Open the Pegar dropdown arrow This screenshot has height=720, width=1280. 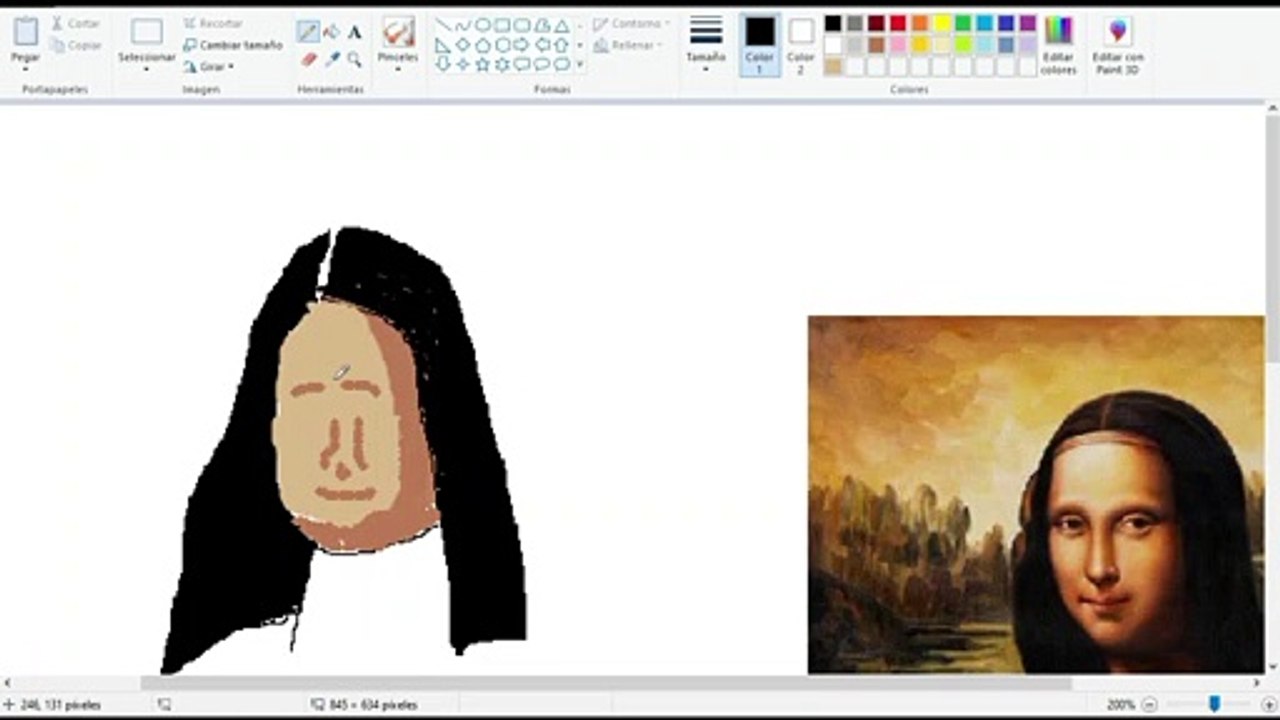pos(26,69)
